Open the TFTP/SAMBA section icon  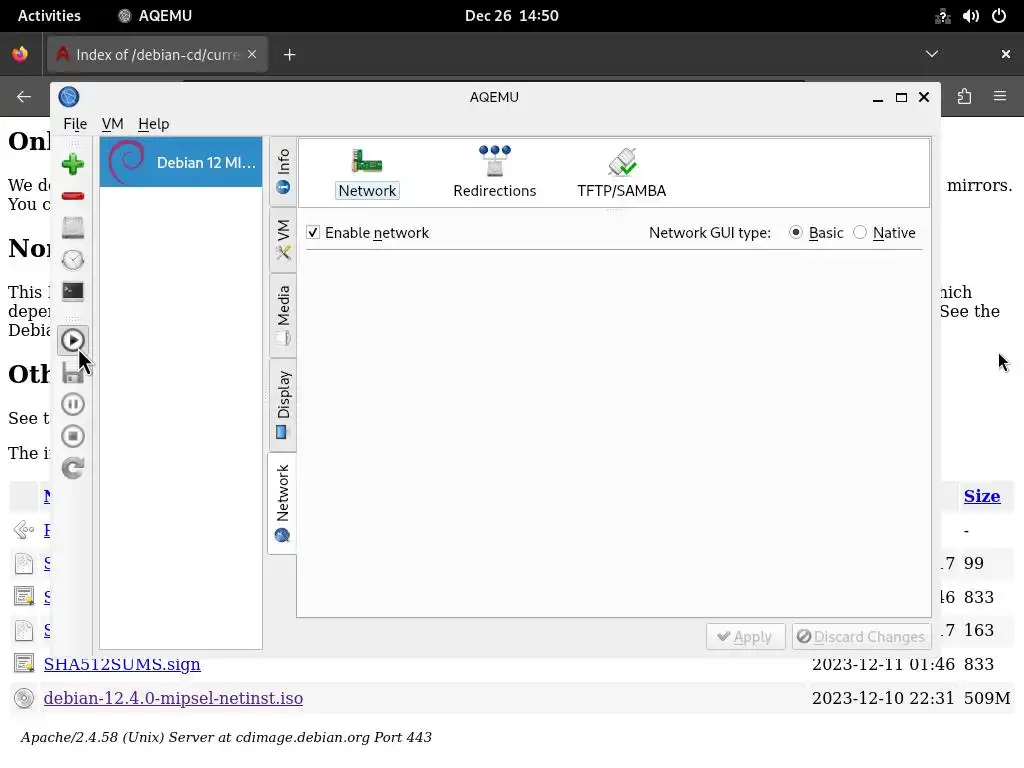coord(622,172)
